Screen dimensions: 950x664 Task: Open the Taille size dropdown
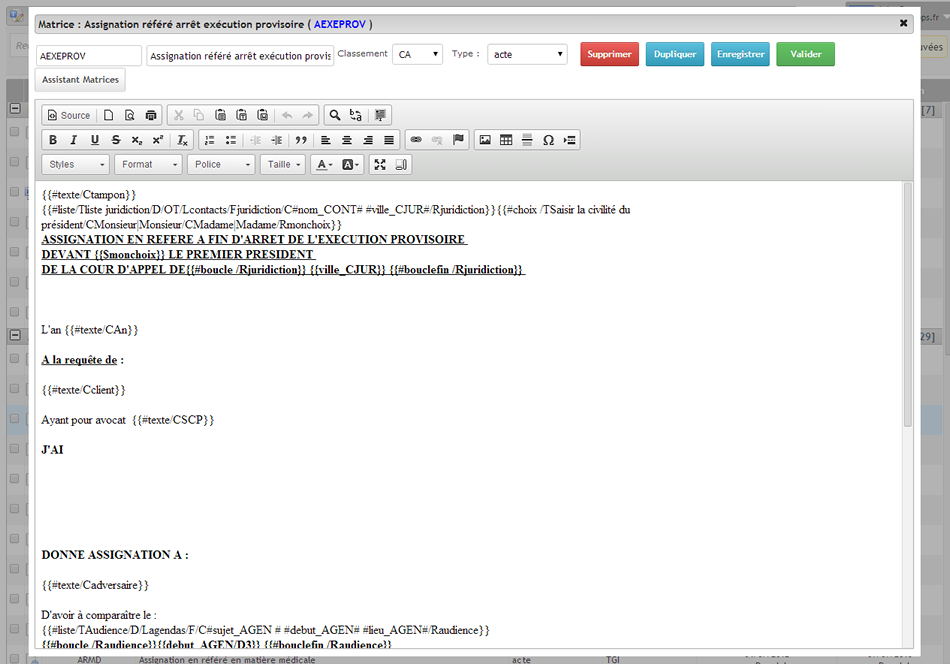point(283,164)
